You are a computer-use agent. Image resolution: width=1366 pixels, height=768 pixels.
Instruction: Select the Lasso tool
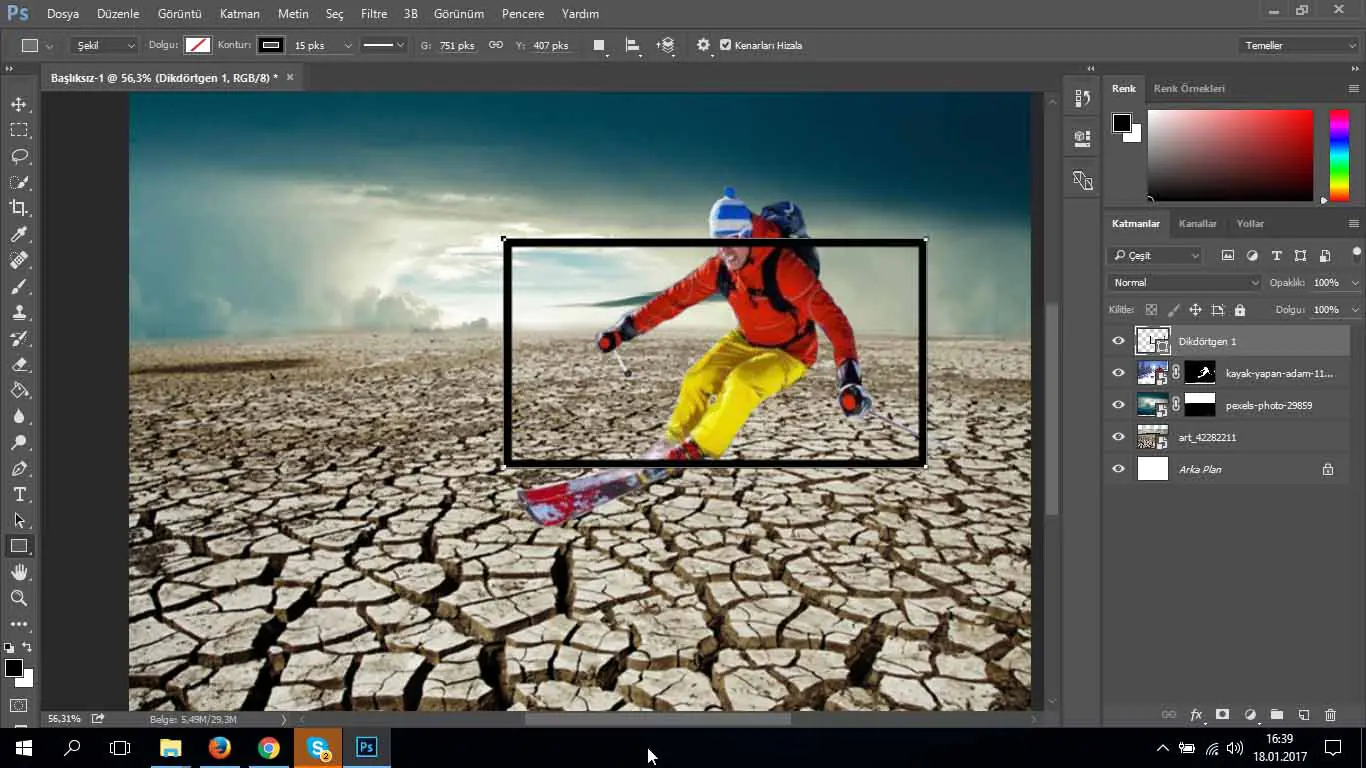tap(19, 156)
